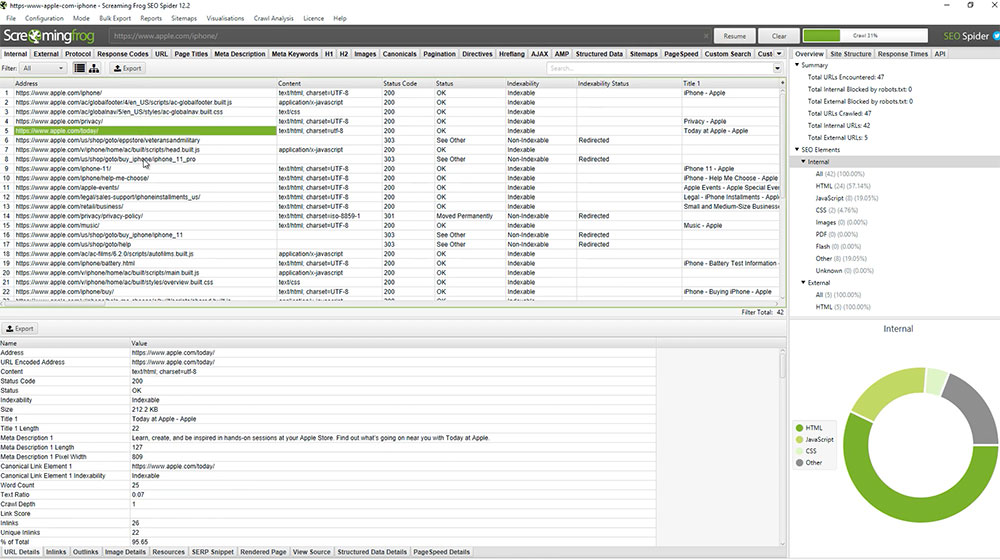The width and height of the screenshot is (1000, 560).
Task: Open the tab overflow dropdown arrow
Action: 779,54
